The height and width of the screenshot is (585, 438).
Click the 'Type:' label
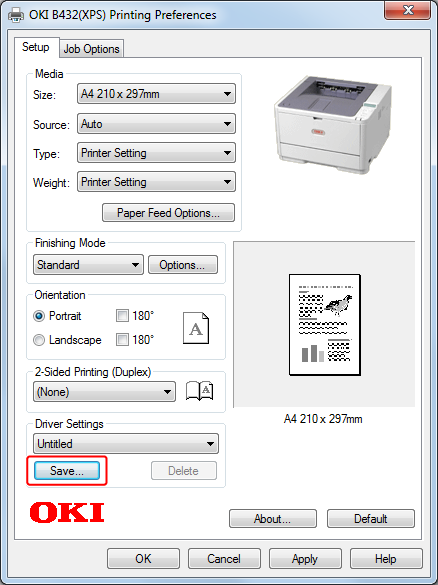46,154
